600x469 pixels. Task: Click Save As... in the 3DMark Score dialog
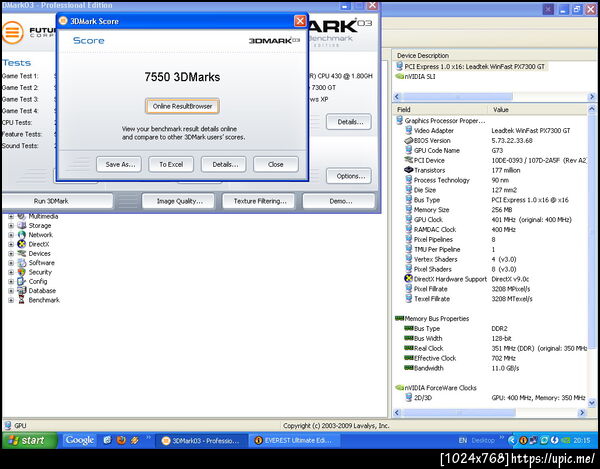[x=119, y=164]
